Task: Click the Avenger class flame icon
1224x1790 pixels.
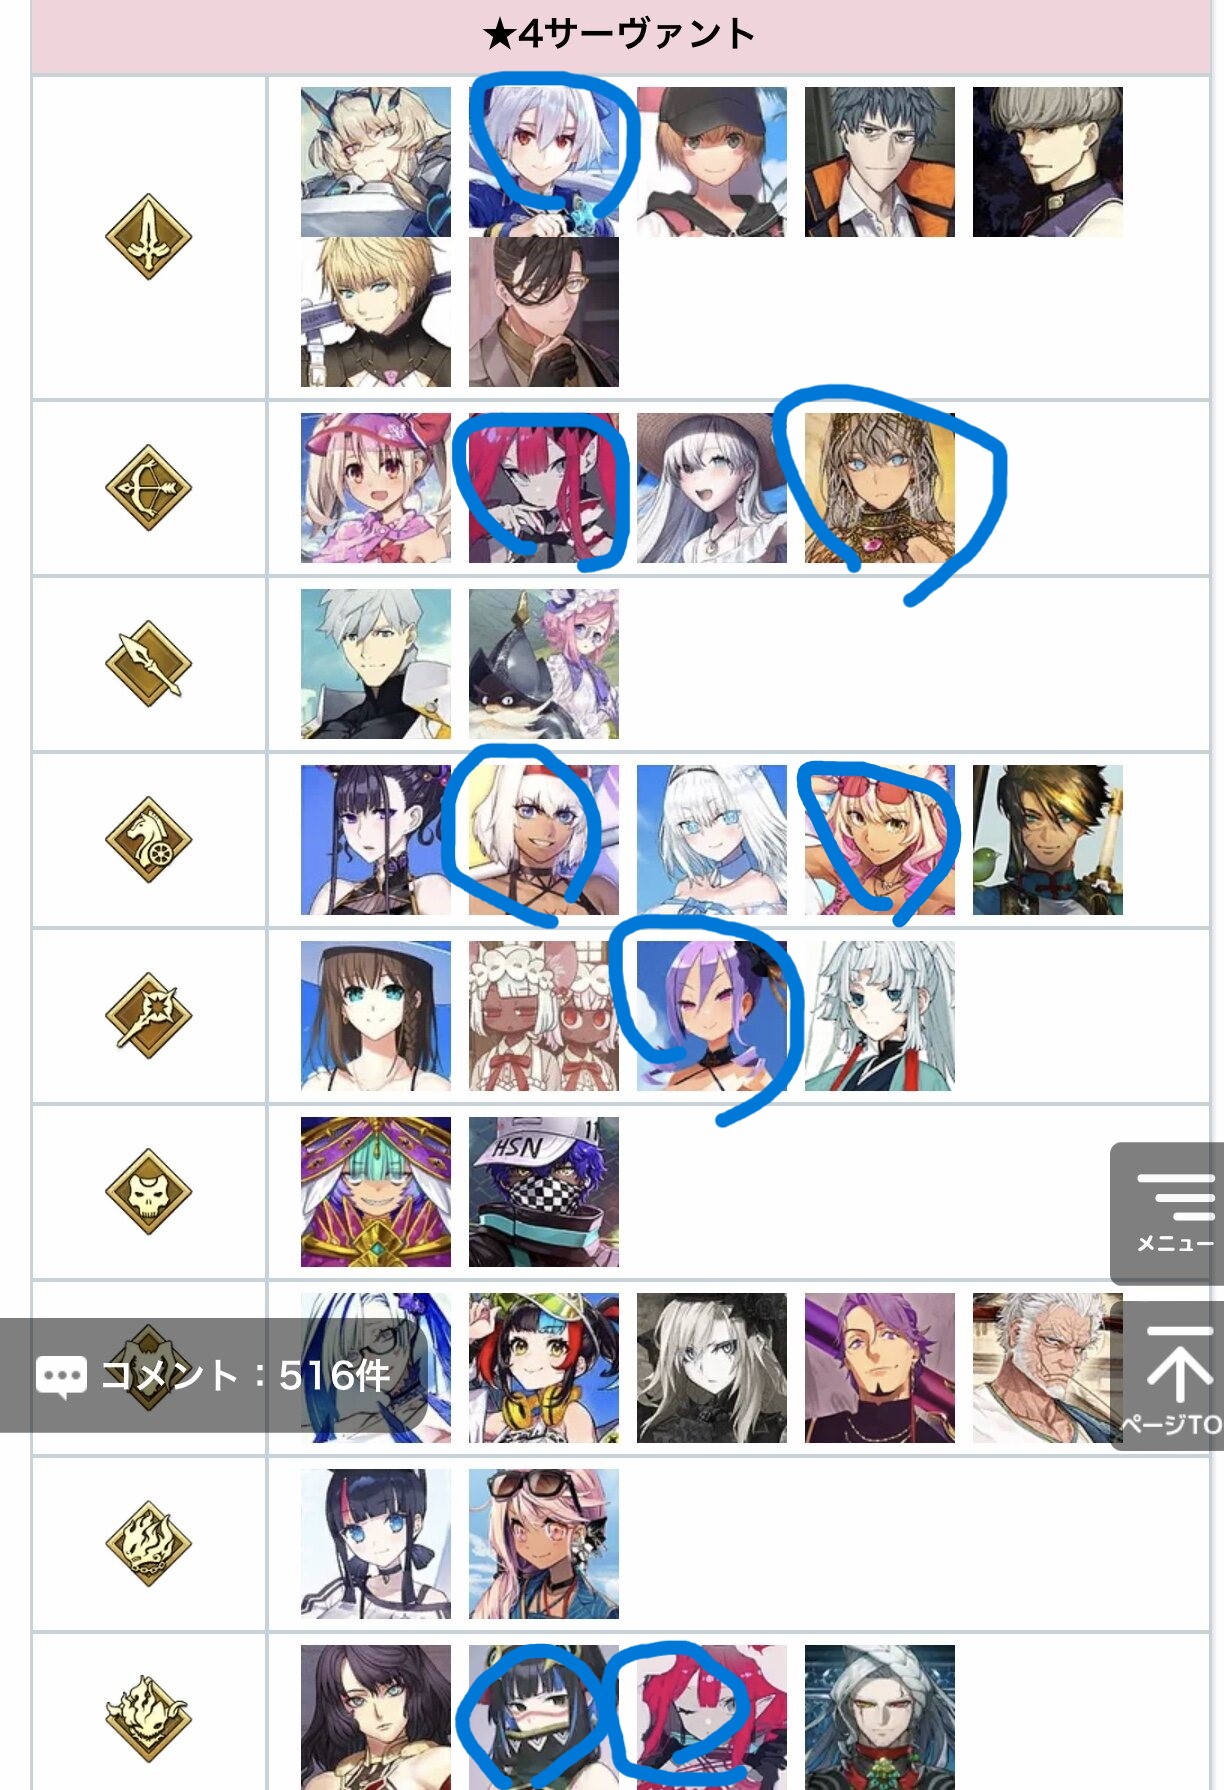Action: coord(148,1719)
